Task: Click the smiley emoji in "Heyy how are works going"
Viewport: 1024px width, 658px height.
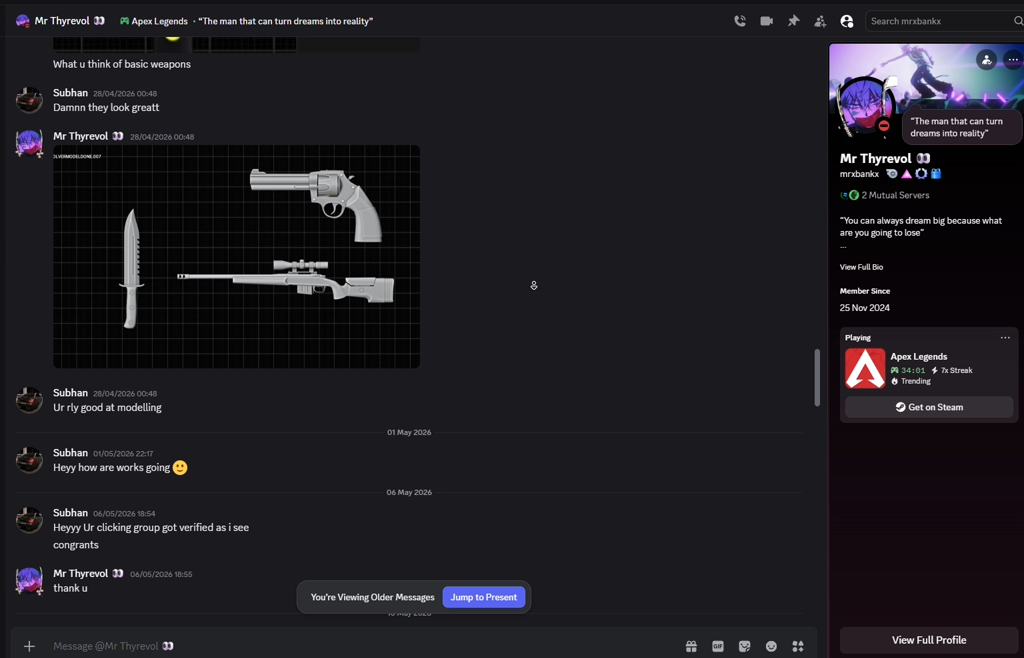Action: tap(180, 467)
